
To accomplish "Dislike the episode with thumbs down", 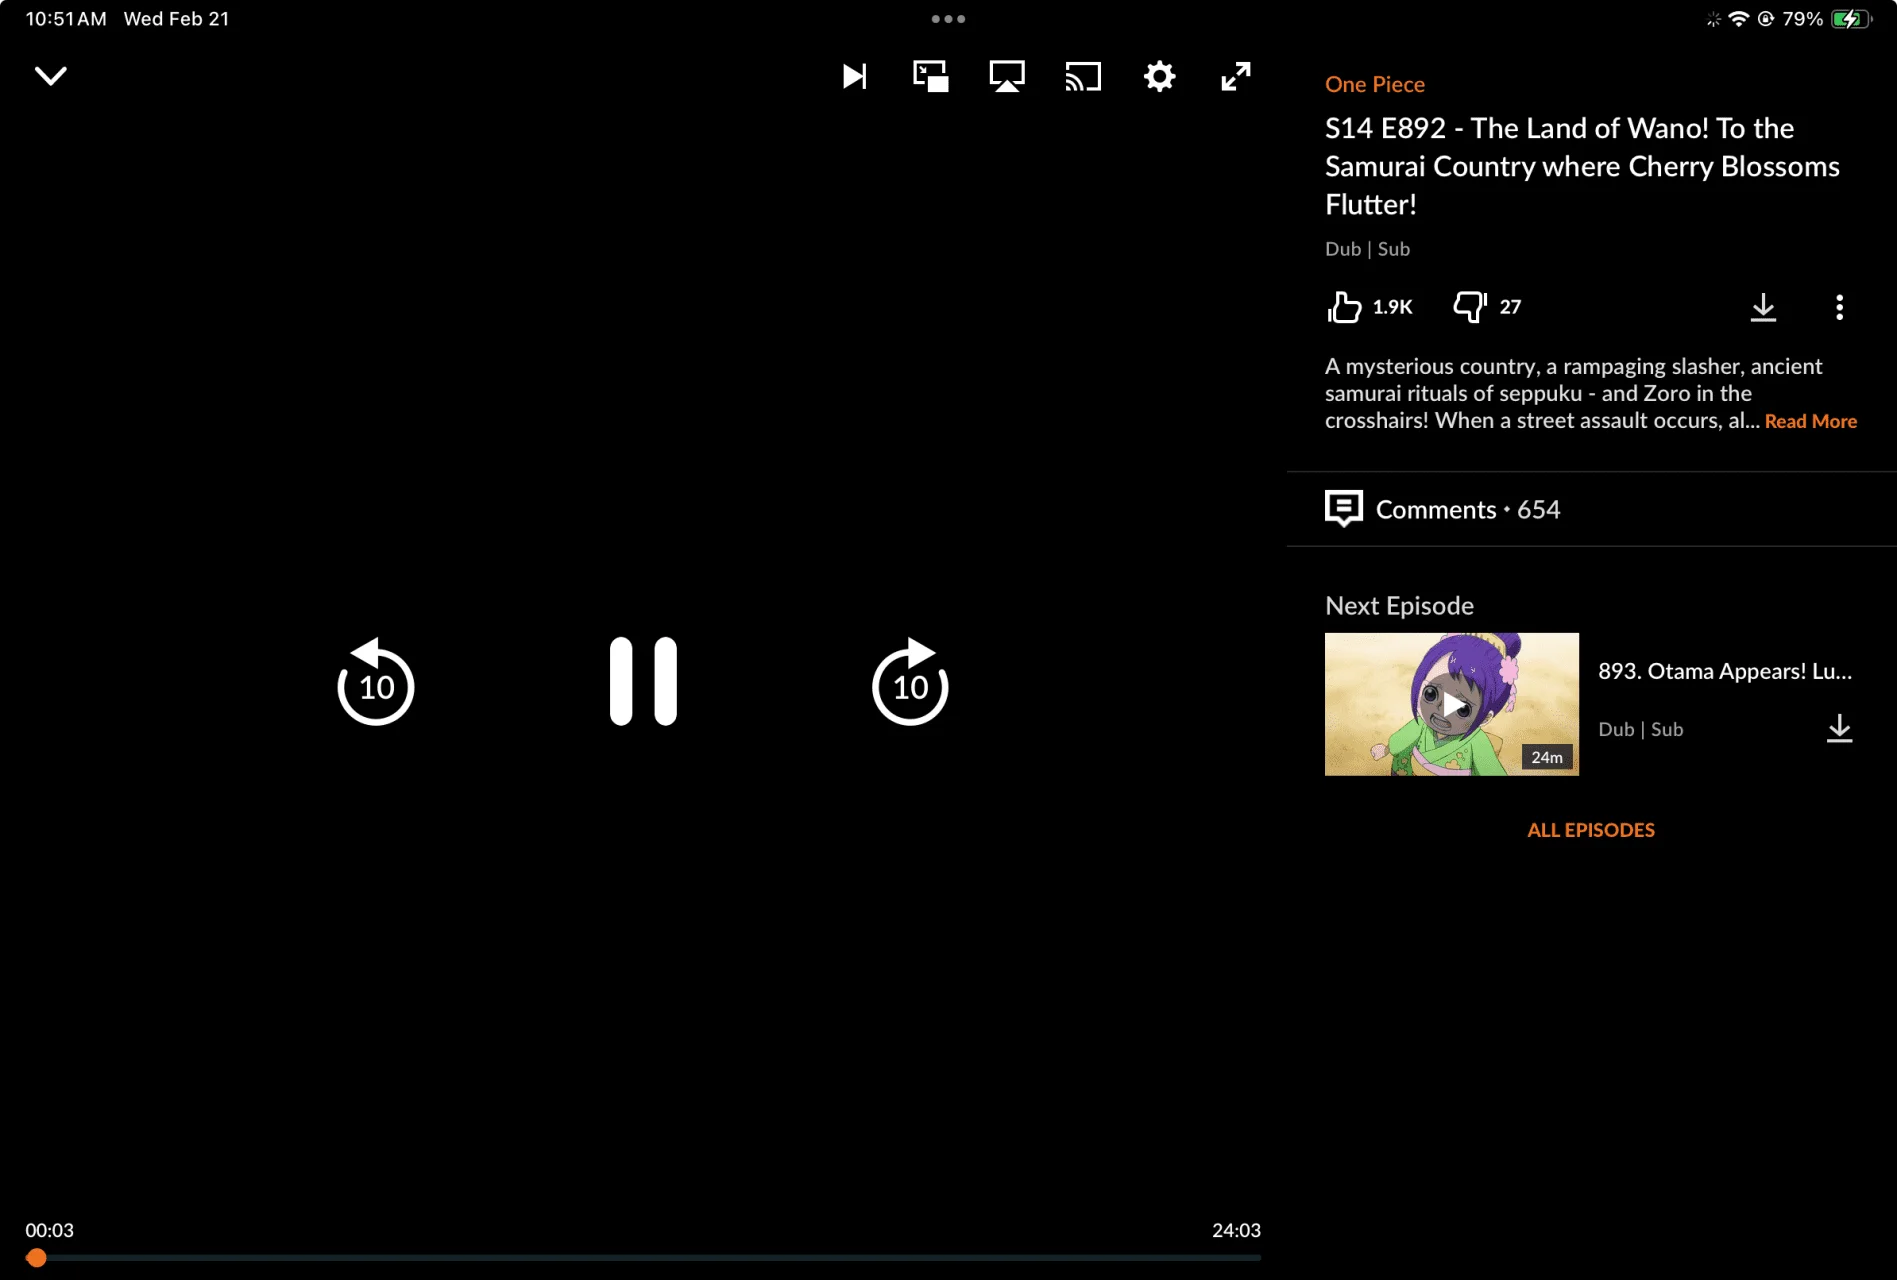I will click(x=1470, y=307).
